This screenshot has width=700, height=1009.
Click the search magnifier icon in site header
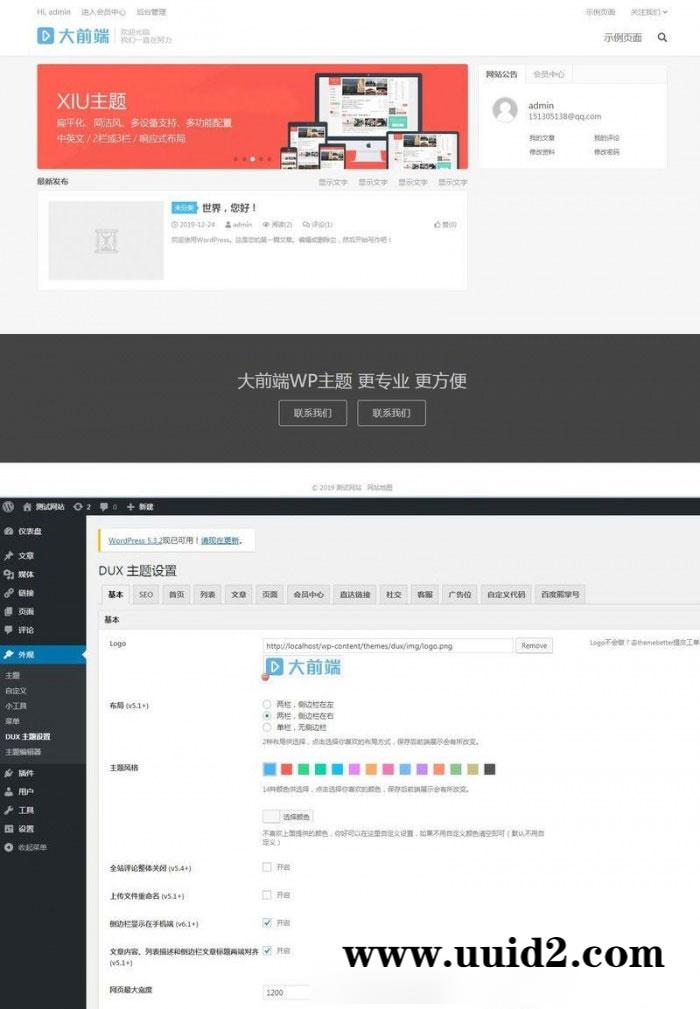point(662,37)
